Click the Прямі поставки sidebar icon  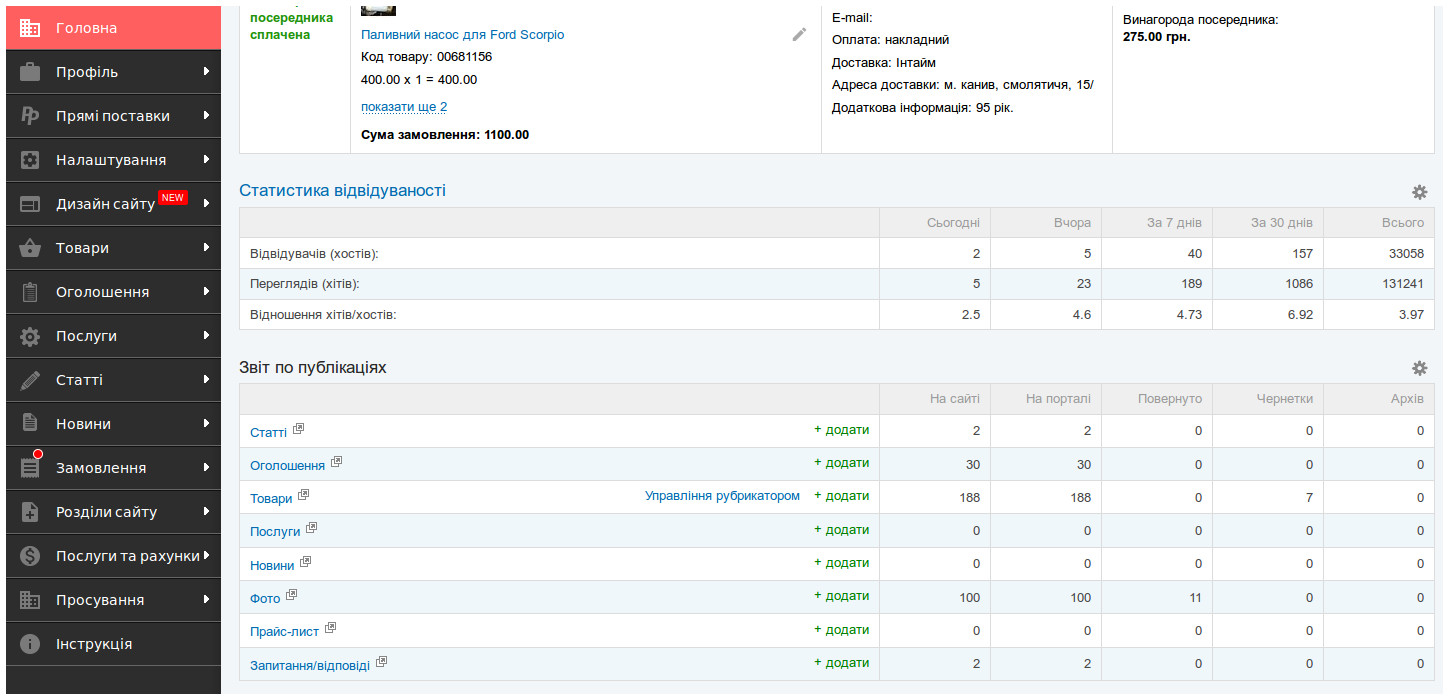click(30, 116)
